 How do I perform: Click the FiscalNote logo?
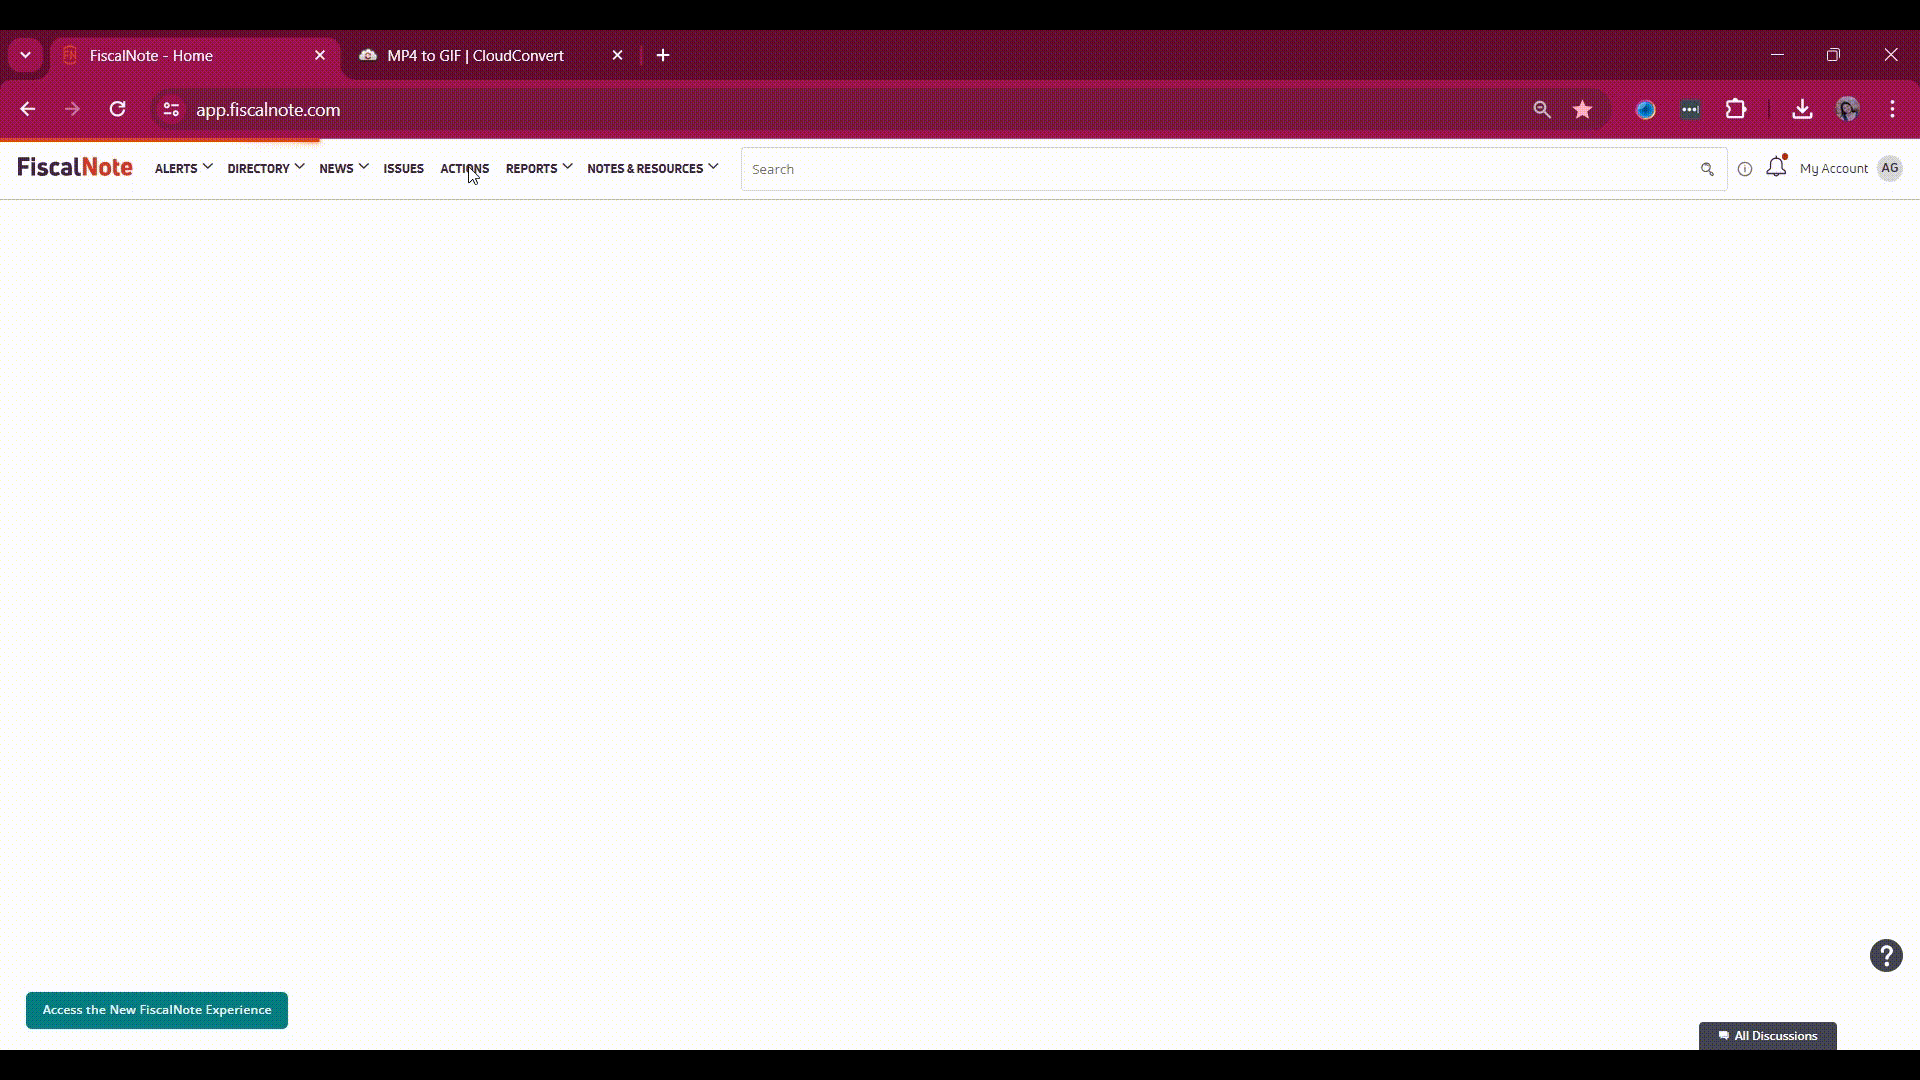[75, 167]
